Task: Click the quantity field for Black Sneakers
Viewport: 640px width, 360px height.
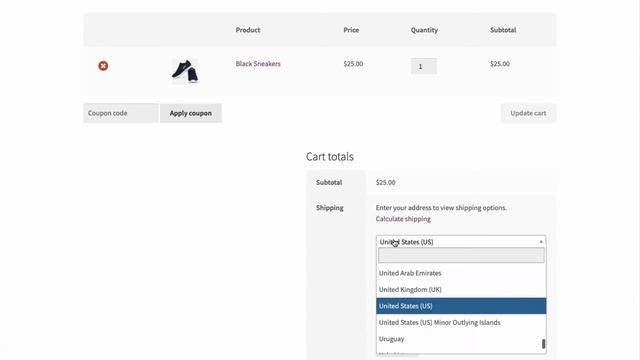Action: tap(424, 66)
